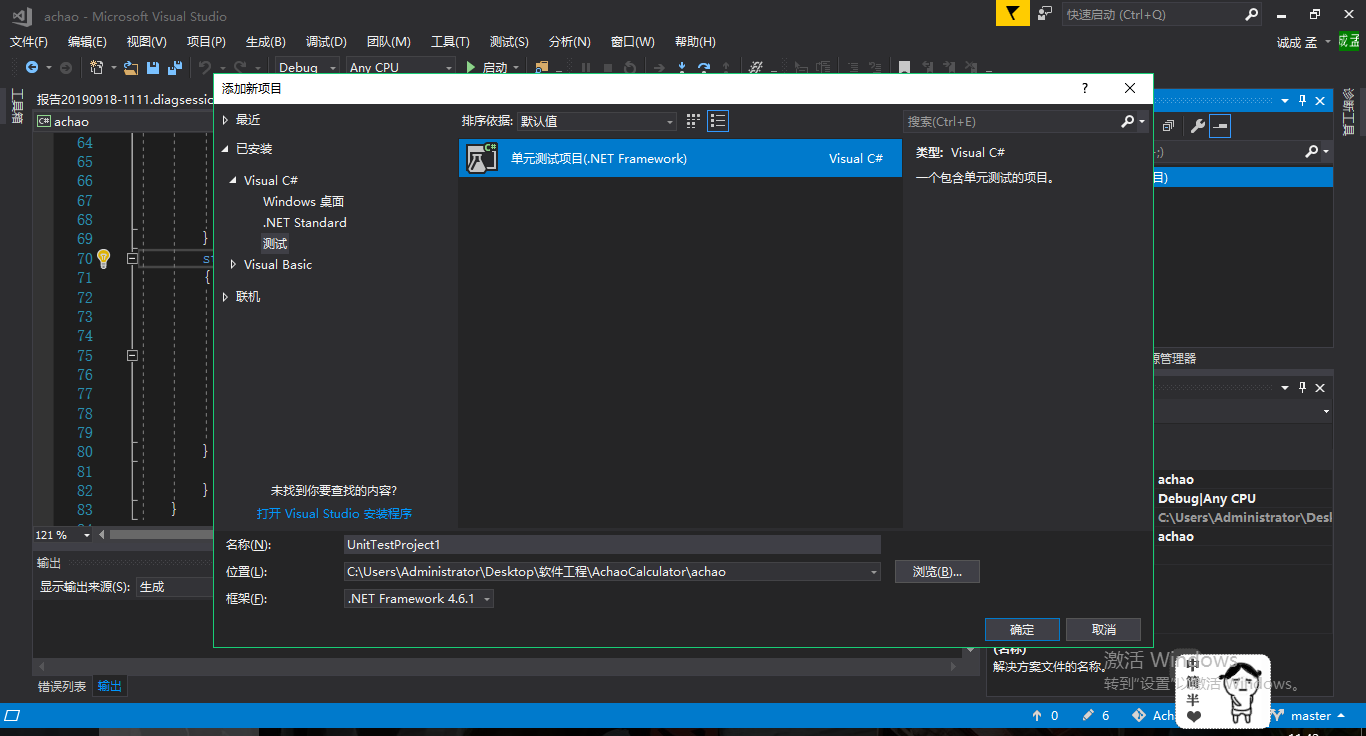Expand the 联机 tree node
Image resolution: width=1366 pixels, height=736 pixels.
225,297
